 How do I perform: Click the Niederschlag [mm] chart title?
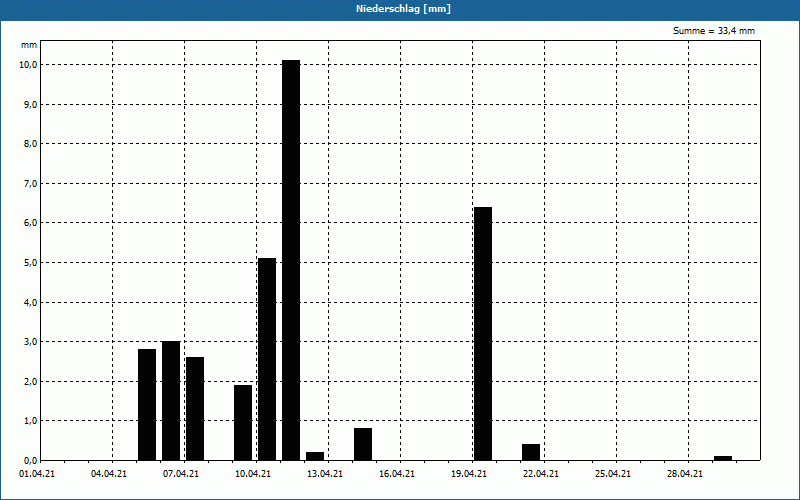click(403, 9)
